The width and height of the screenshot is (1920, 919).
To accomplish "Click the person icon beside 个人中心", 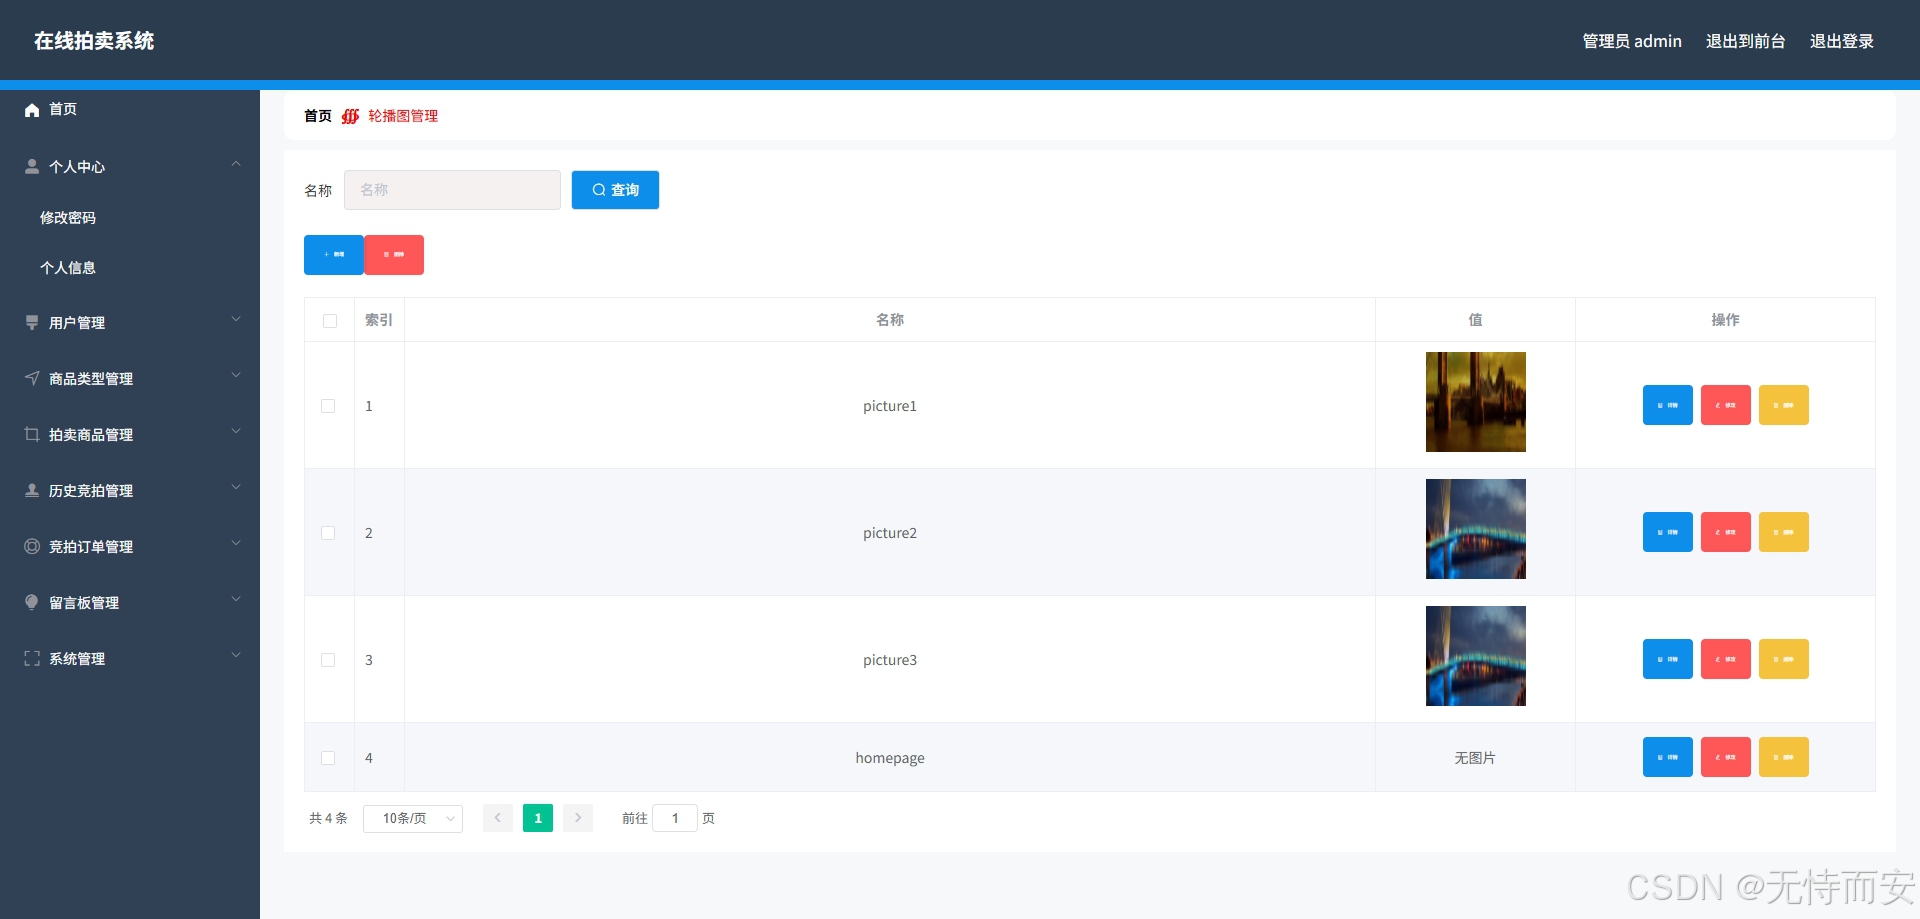I will pyautogui.click(x=32, y=166).
